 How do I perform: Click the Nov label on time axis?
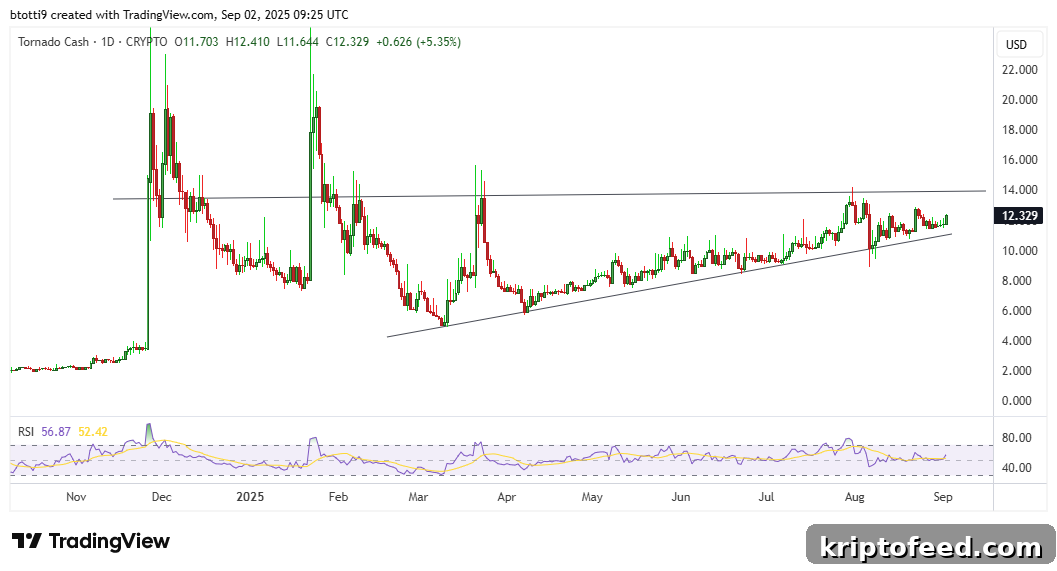[76, 497]
